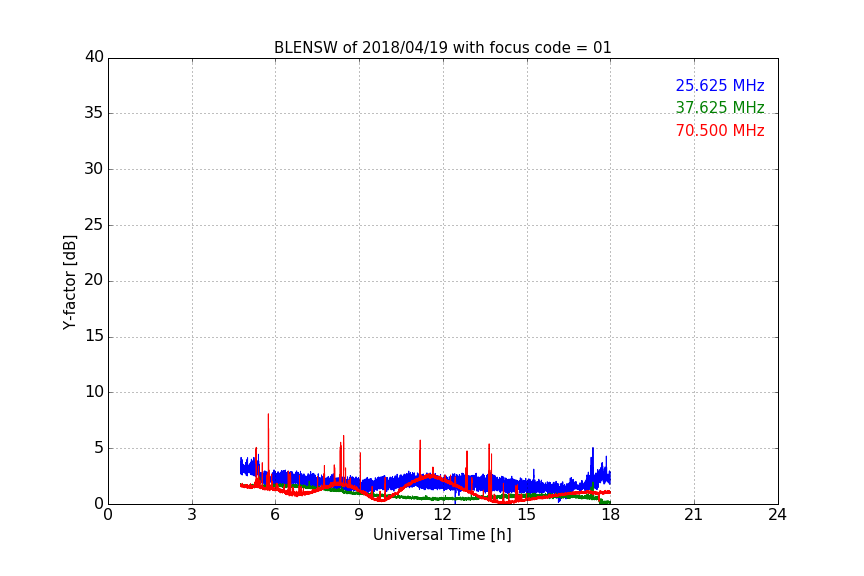The image size is (864, 576).
Task: Click the y-axis tick label 25
Action: click(94, 224)
